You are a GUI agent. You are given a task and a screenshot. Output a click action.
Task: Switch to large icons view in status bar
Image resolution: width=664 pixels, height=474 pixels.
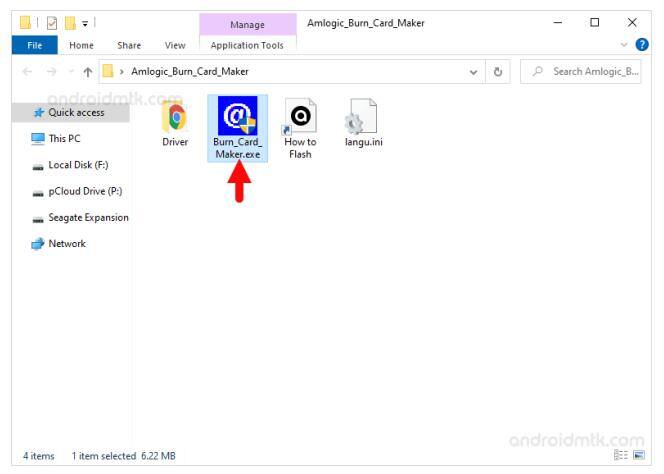tap(639, 456)
